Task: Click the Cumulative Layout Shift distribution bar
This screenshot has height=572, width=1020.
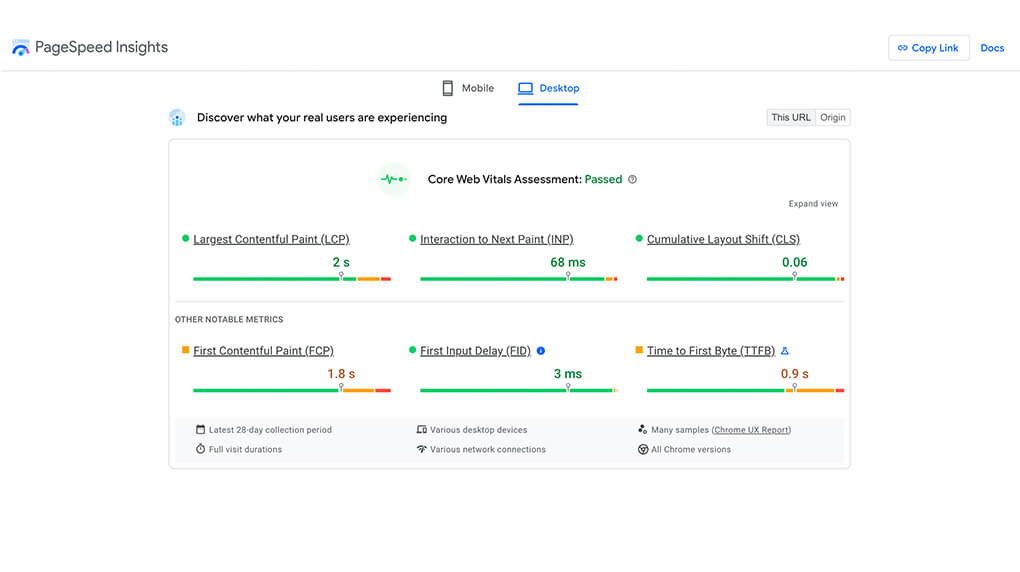Action: point(745,279)
